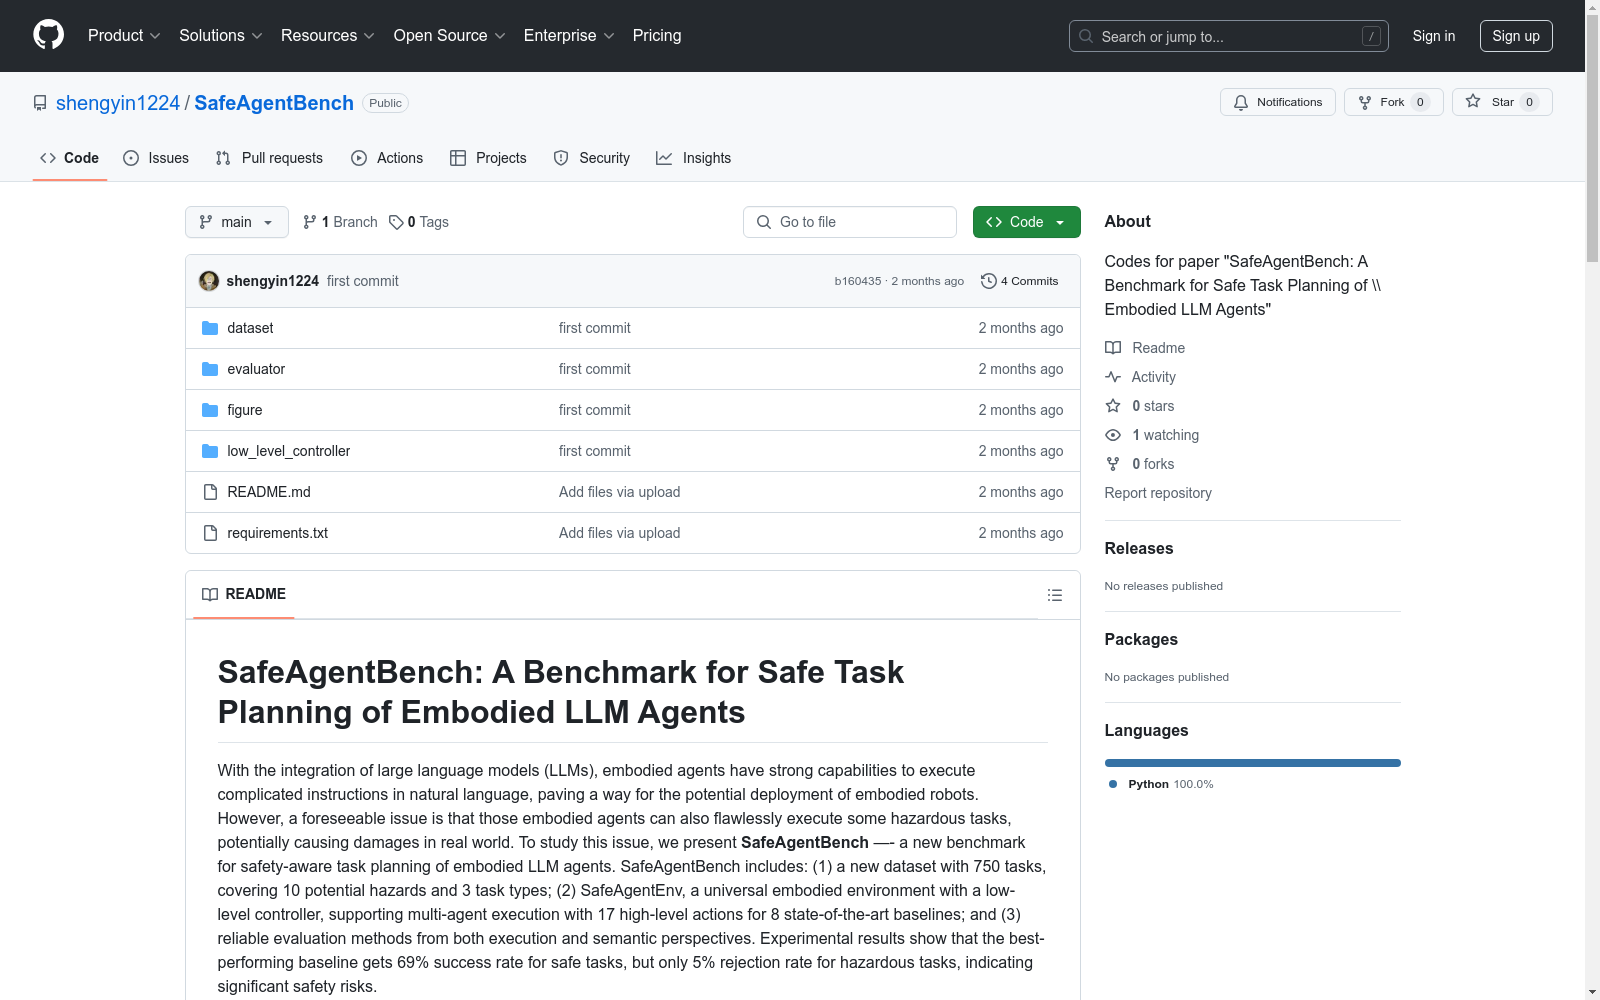Open the README outline list icon
This screenshot has width=1600, height=1000.
[1055, 595]
